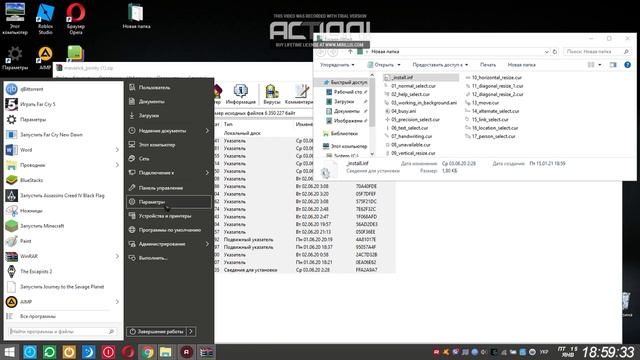Open Документы in the dark Start pane

(169, 101)
